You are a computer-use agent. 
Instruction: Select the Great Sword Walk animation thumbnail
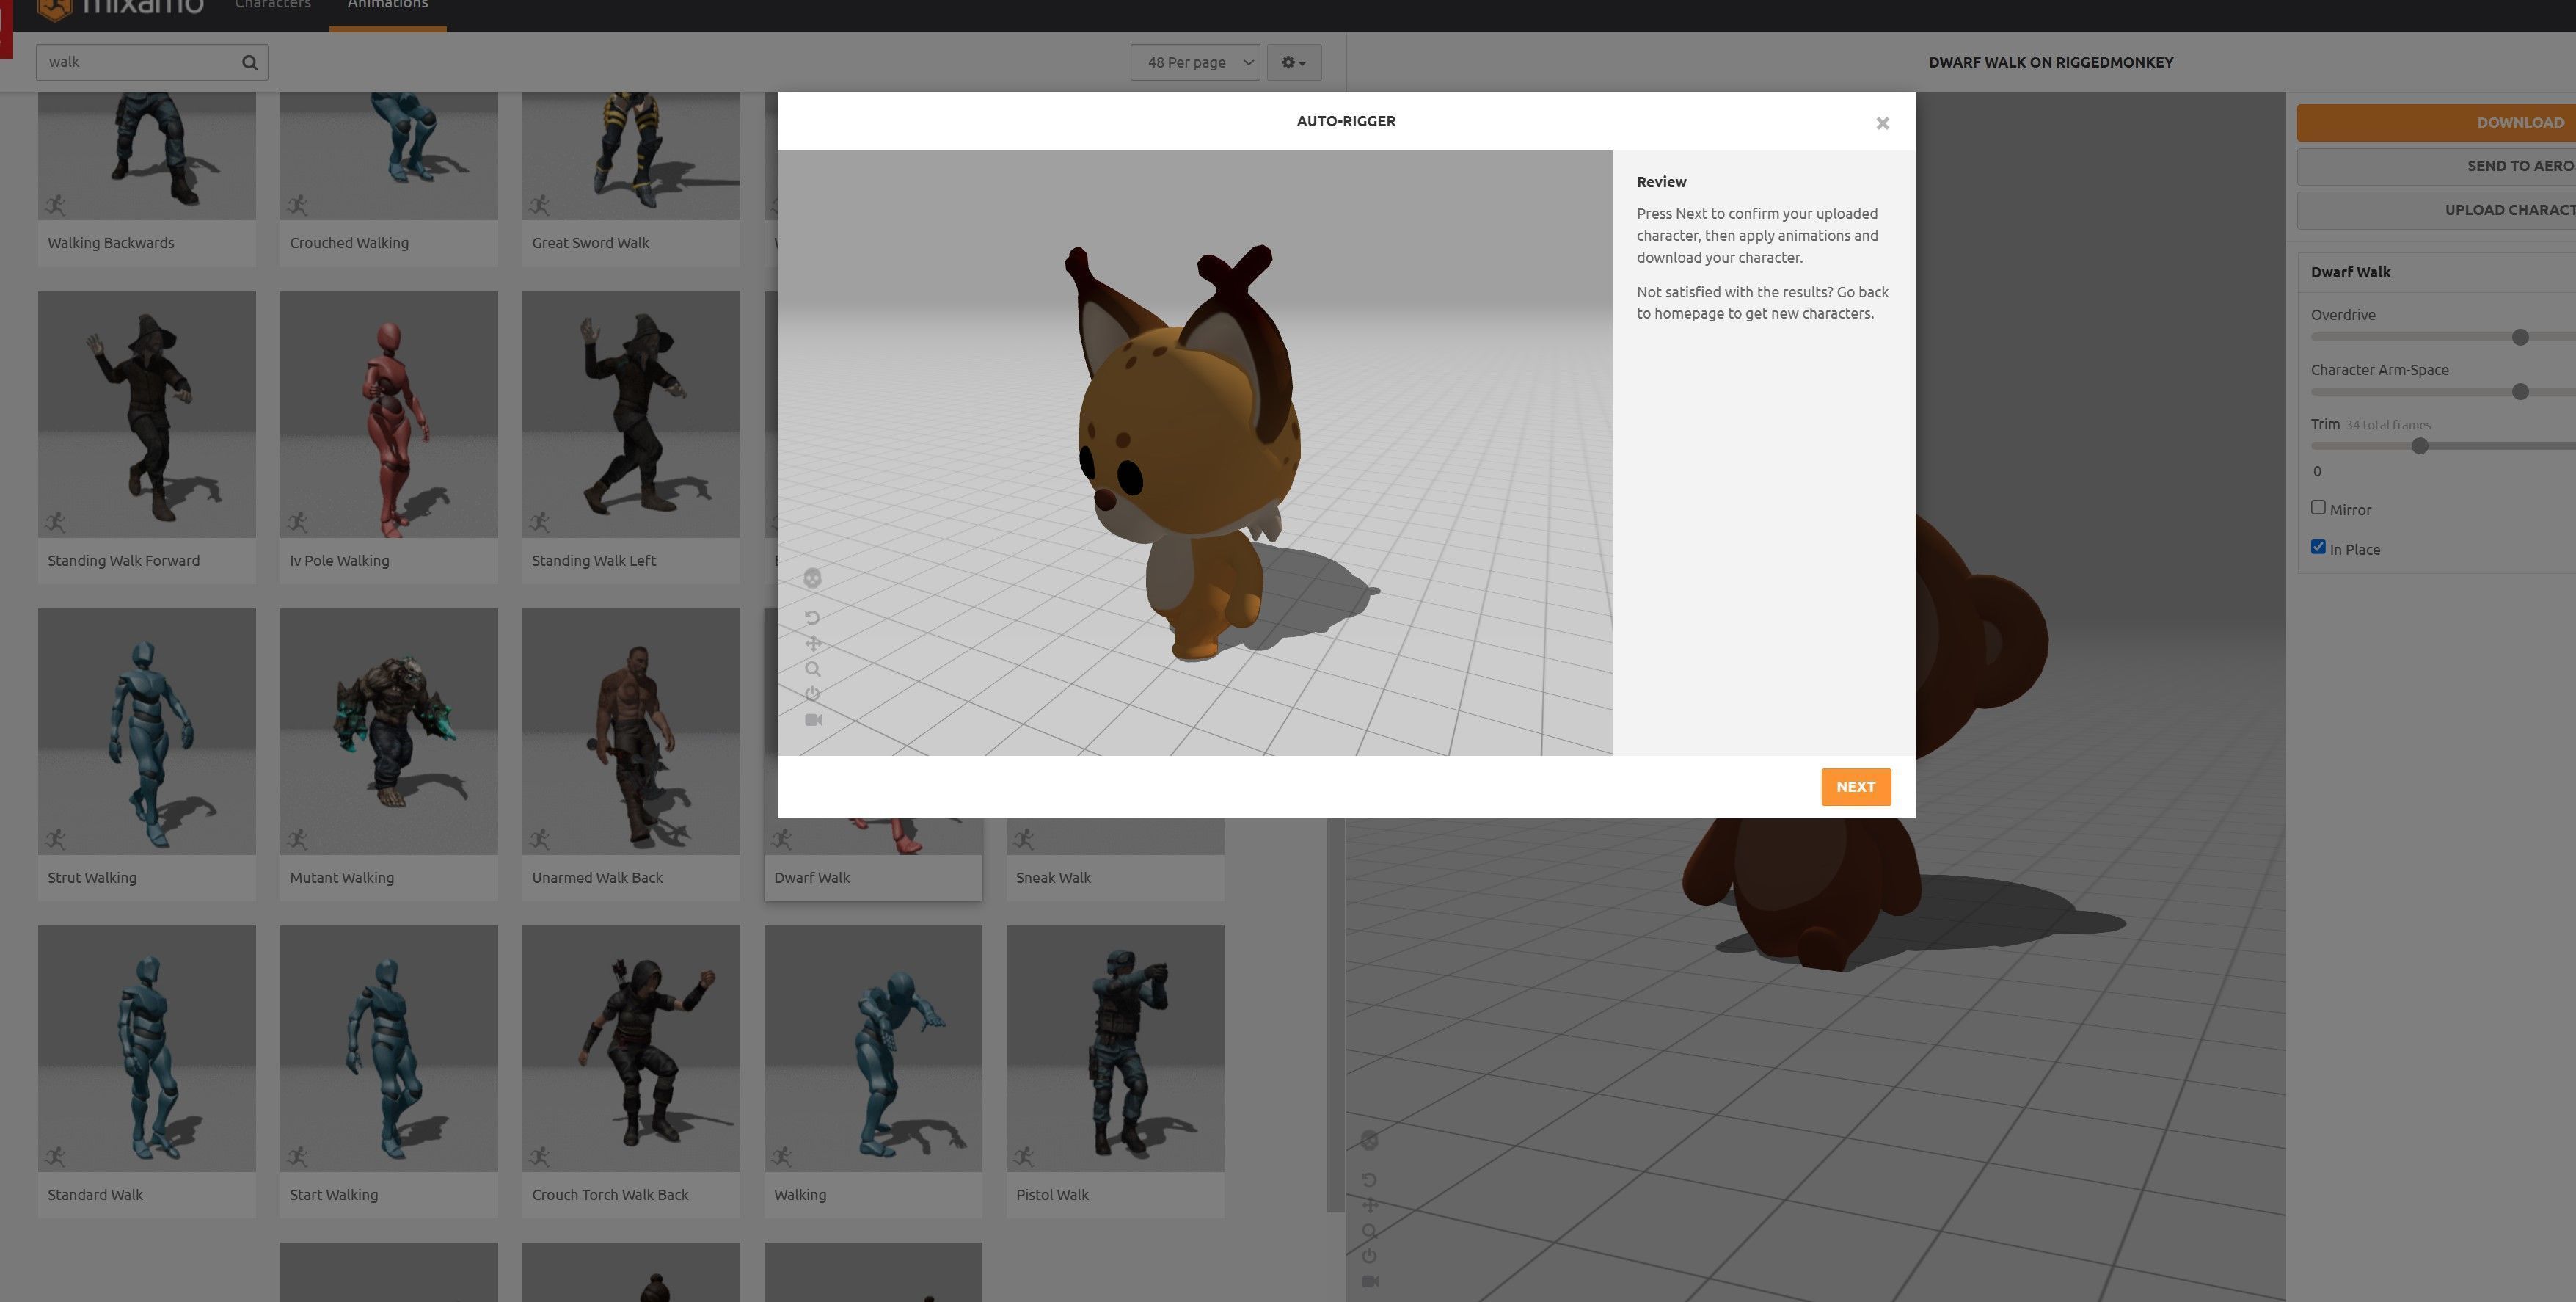coord(631,156)
